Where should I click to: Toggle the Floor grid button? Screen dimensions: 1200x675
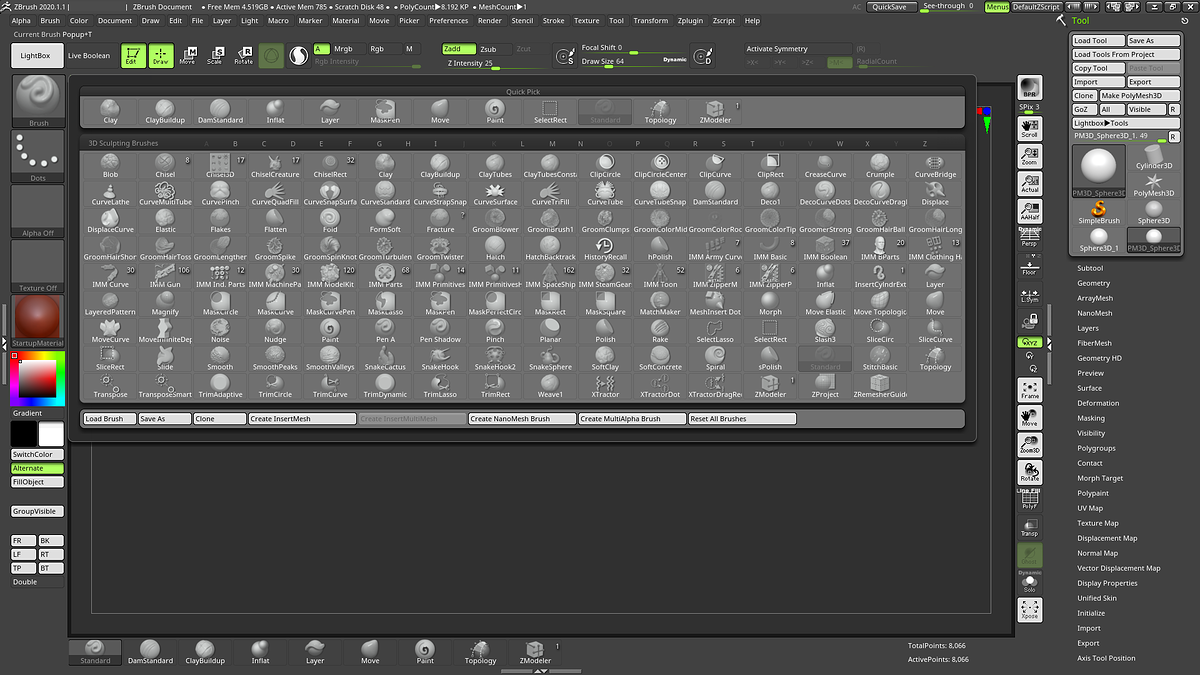(1030, 266)
